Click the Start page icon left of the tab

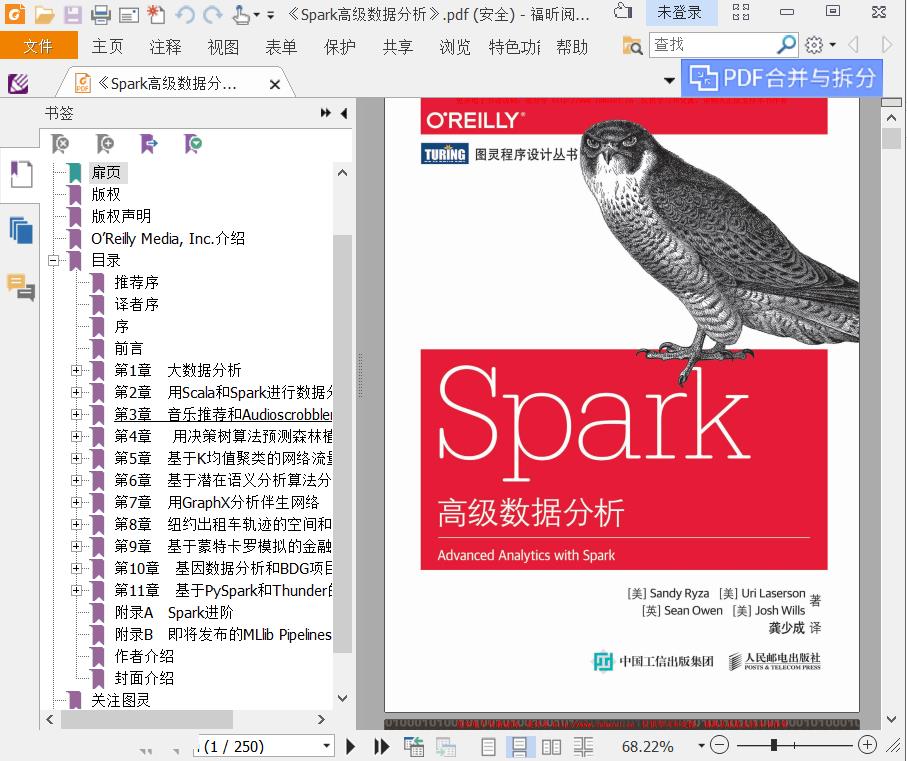pyautogui.click(x=19, y=84)
